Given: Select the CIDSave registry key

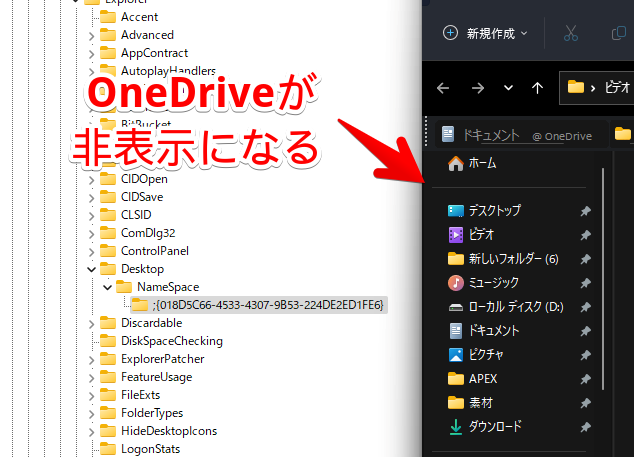Looking at the screenshot, I should 142,197.
